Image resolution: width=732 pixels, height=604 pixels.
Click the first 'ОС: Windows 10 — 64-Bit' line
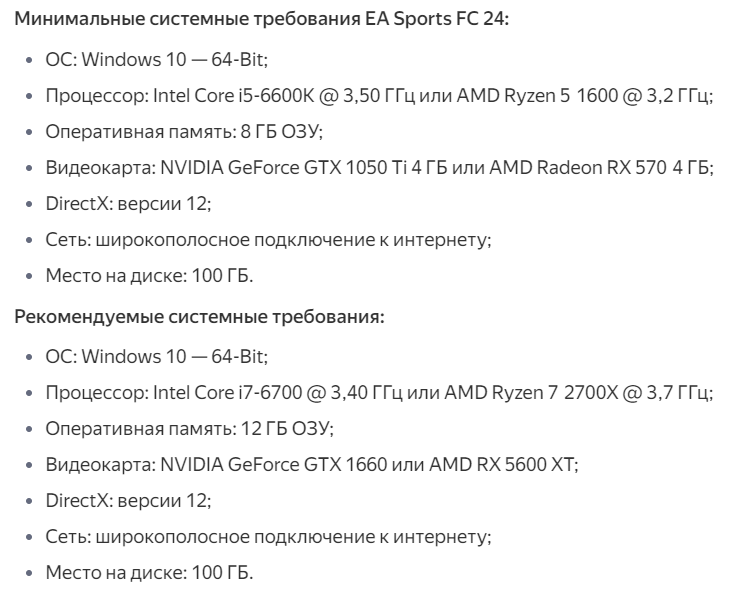pyautogui.click(x=156, y=60)
